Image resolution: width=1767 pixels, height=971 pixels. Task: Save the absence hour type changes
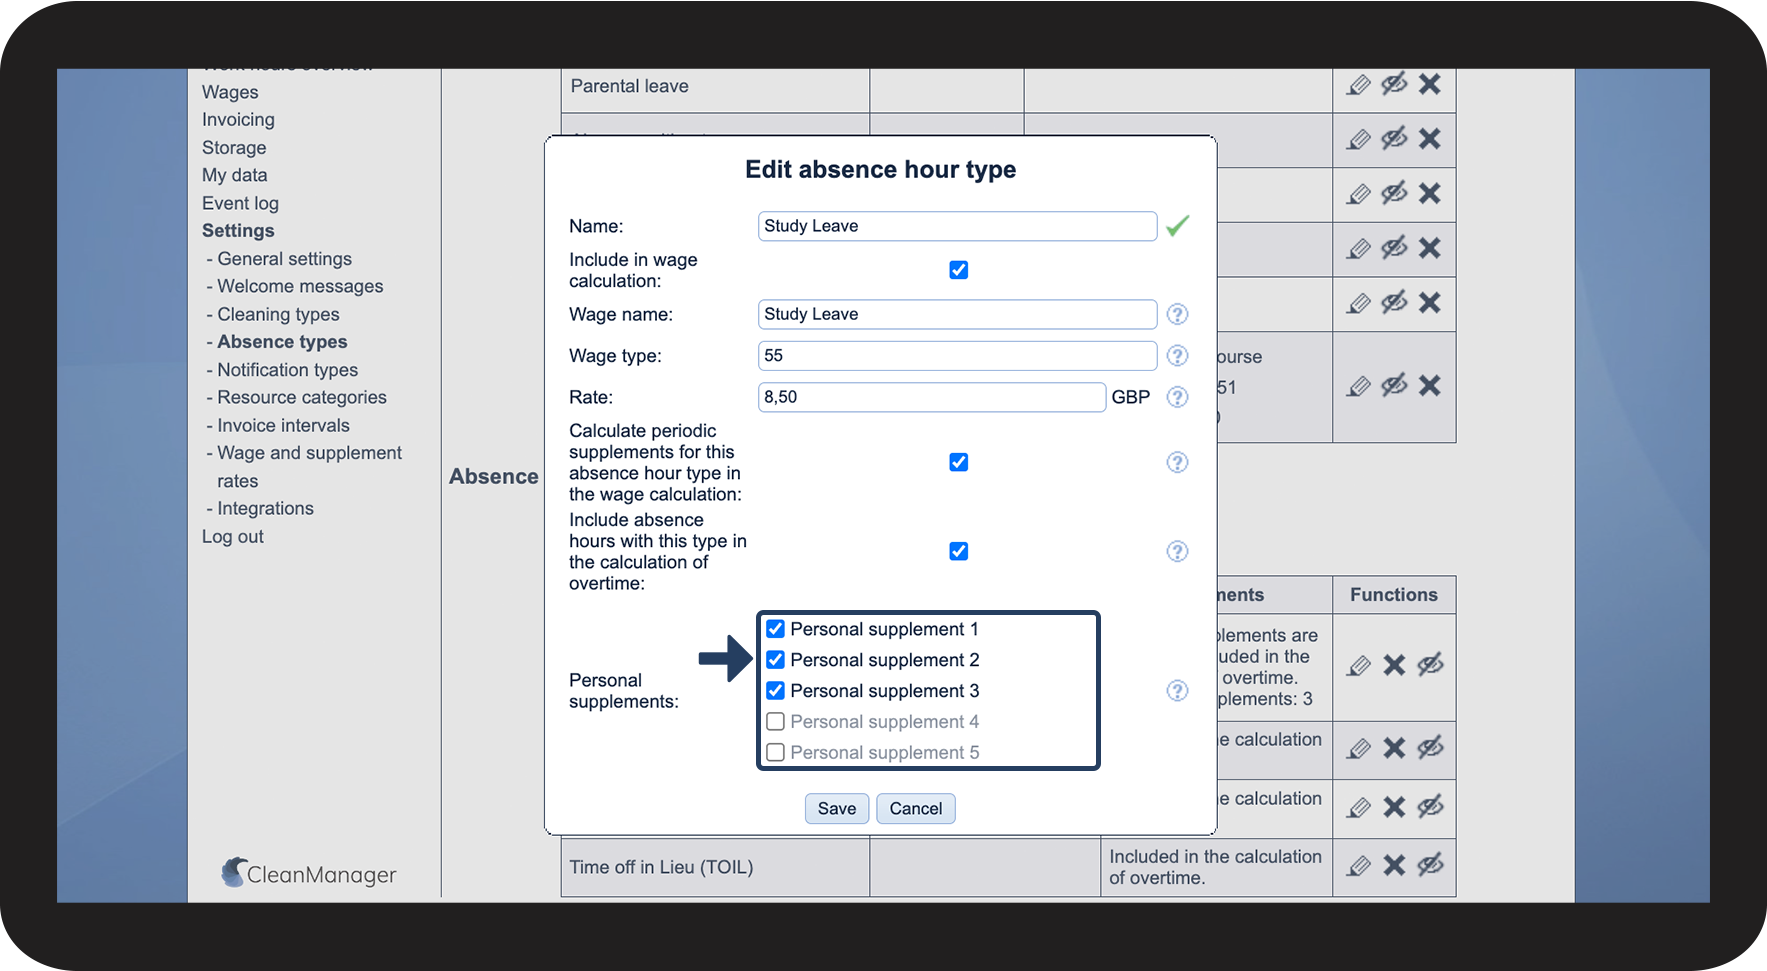pos(836,809)
